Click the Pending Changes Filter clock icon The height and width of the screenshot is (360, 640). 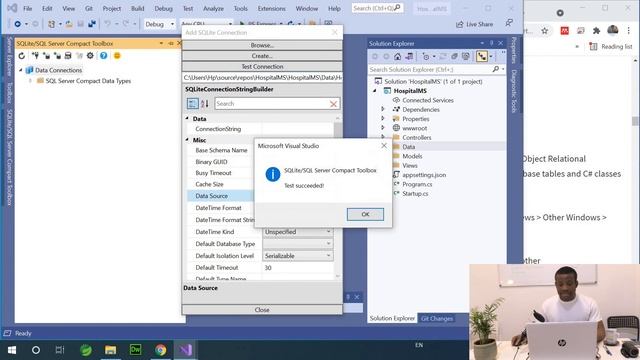click(426, 57)
